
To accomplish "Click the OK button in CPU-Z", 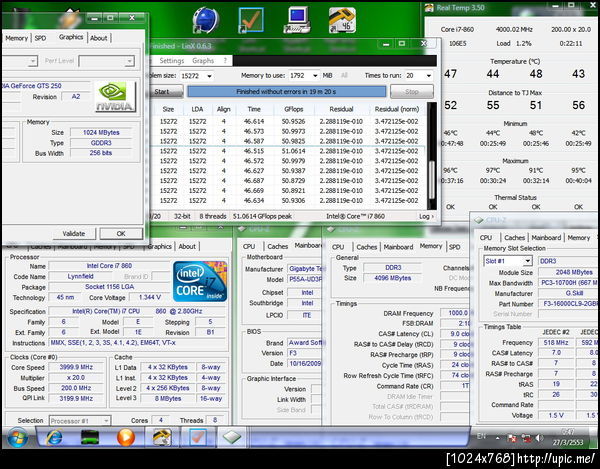I will click(x=121, y=234).
